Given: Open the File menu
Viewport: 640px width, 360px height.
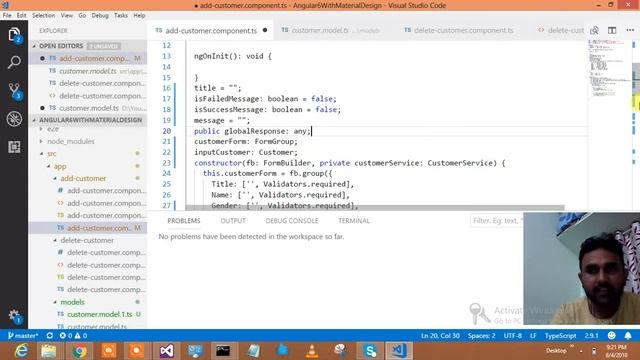Looking at the screenshot, I should [7, 16].
